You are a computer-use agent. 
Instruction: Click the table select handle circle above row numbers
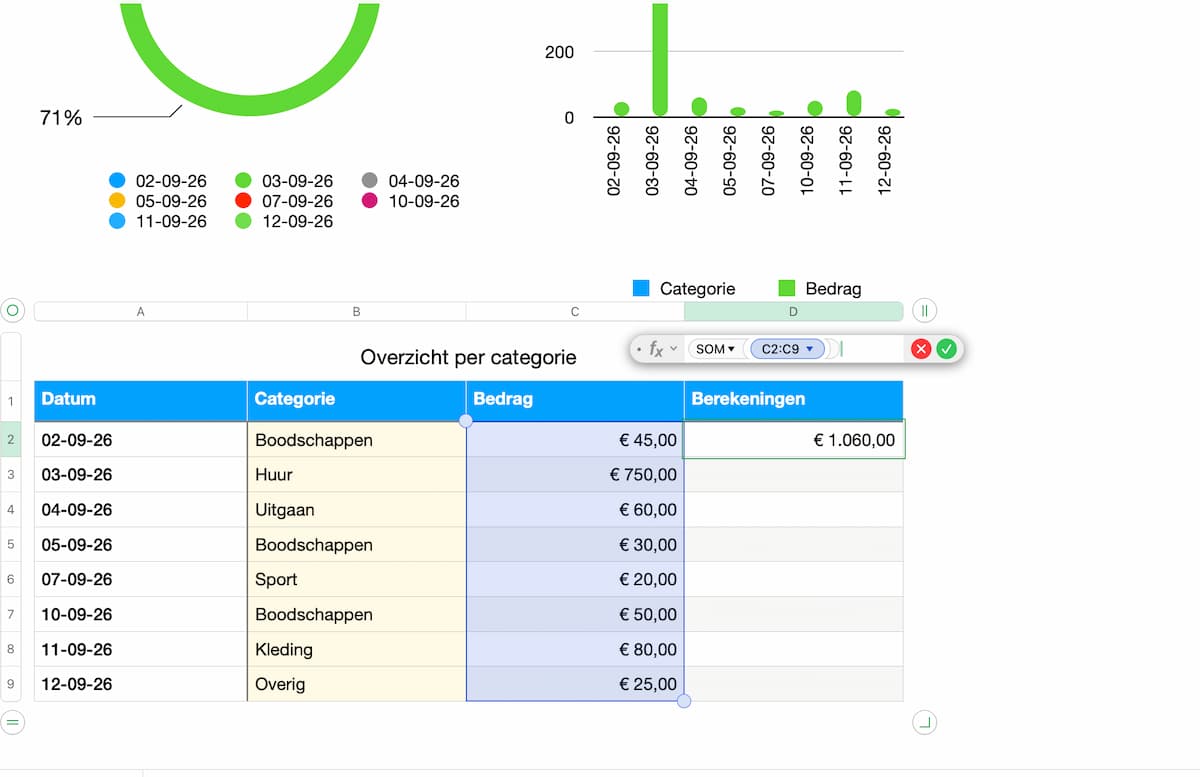point(13,311)
